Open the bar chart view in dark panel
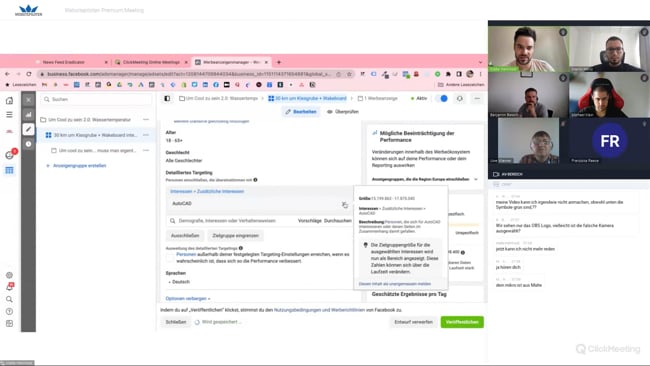Viewport: 650px width, 366px height. point(28,114)
